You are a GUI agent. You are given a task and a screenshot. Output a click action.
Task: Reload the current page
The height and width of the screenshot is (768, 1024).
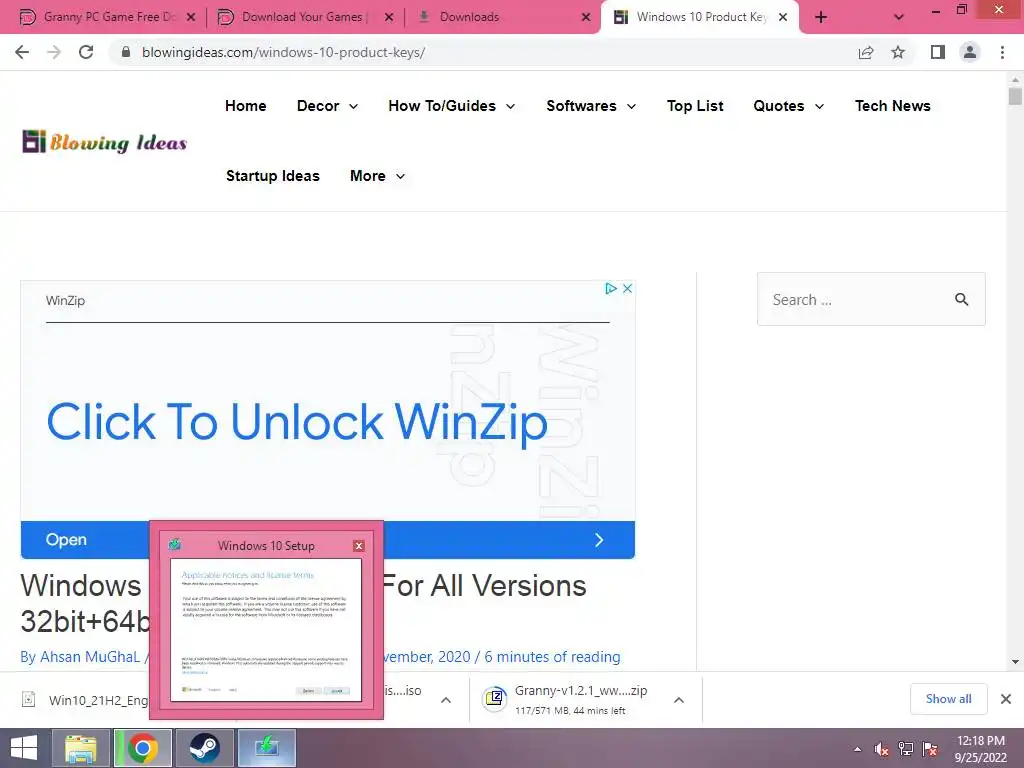point(86,52)
